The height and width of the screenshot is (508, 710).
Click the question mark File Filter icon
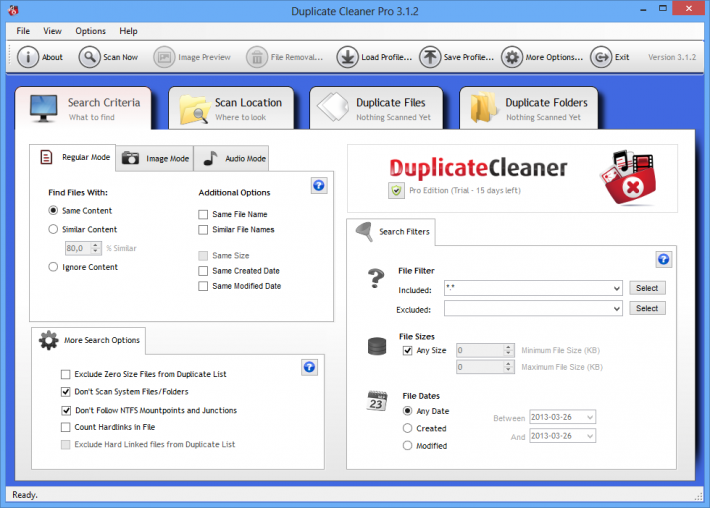click(x=375, y=278)
